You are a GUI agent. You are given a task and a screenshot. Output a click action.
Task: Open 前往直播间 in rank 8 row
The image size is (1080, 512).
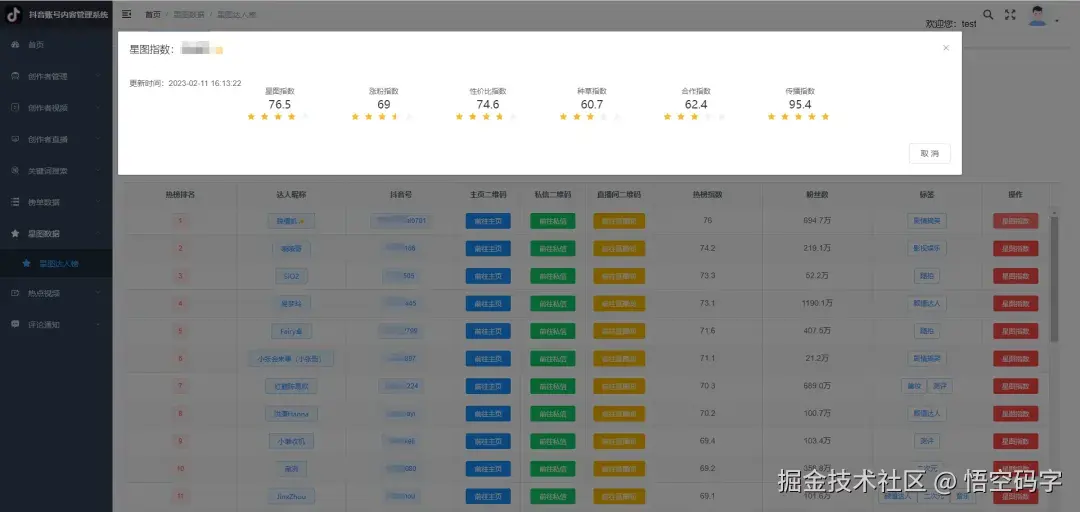(x=619, y=413)
